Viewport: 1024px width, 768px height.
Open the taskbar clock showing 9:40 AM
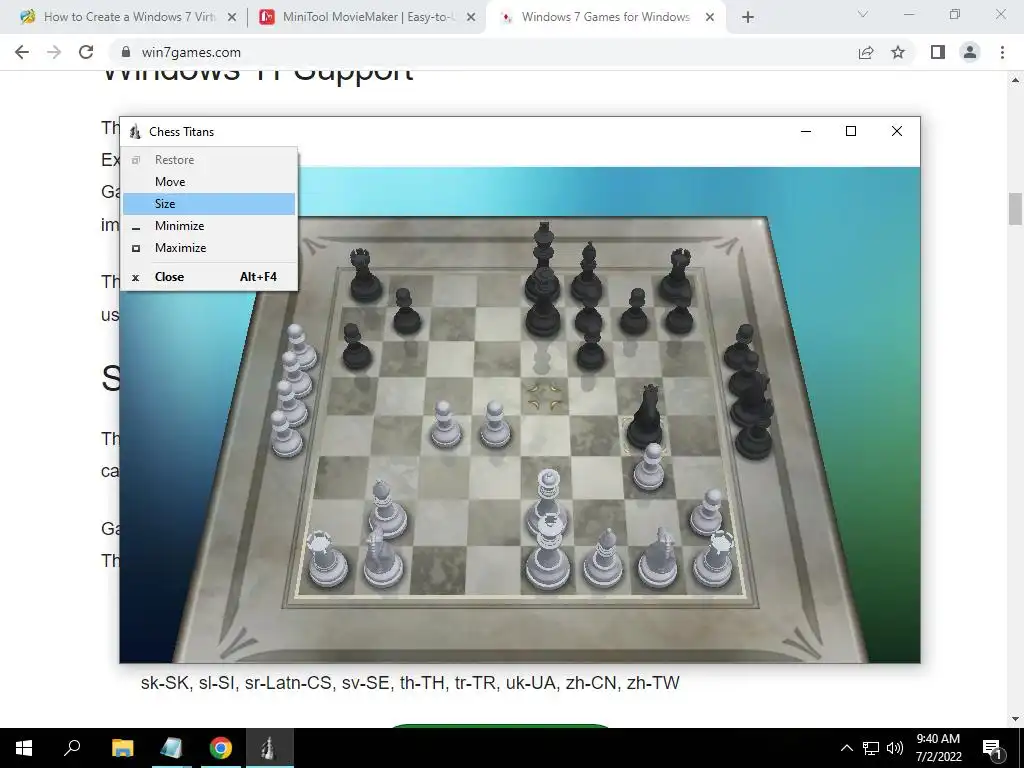click(x=938, y=748)
